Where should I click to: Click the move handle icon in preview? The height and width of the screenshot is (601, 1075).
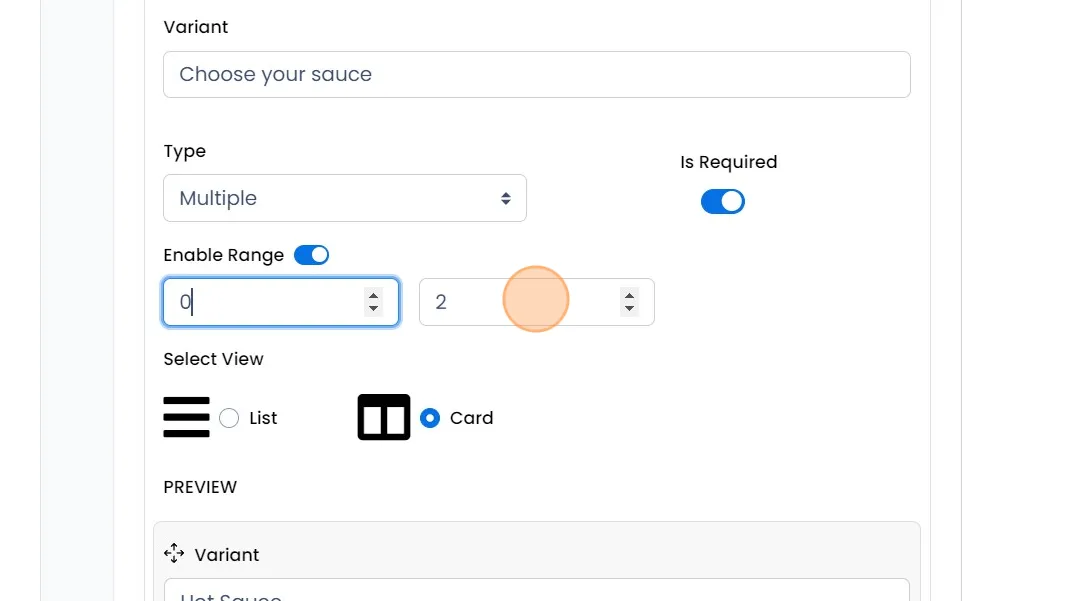(174, 553)
